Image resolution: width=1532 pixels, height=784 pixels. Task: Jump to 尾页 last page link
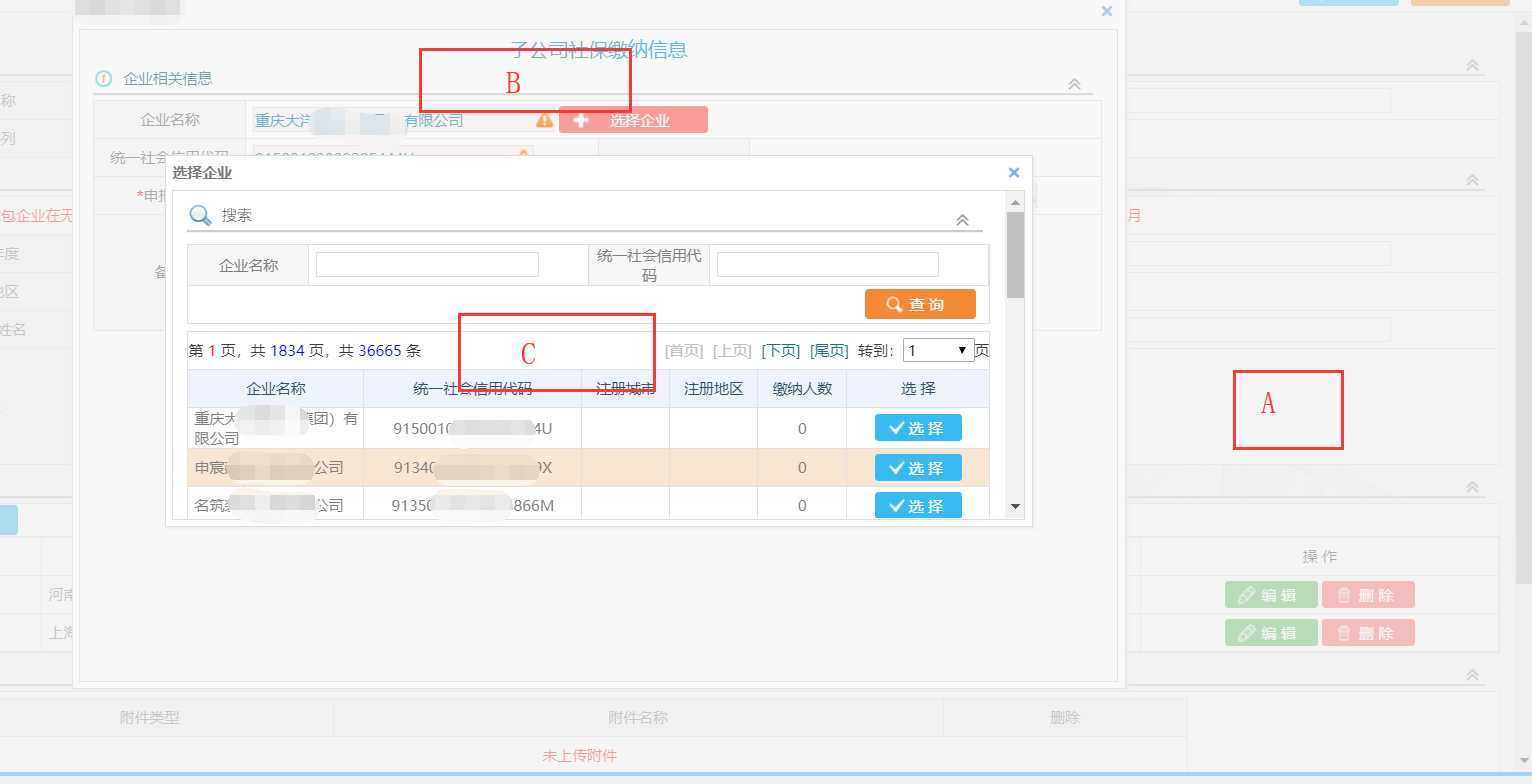tap(829, 351)
